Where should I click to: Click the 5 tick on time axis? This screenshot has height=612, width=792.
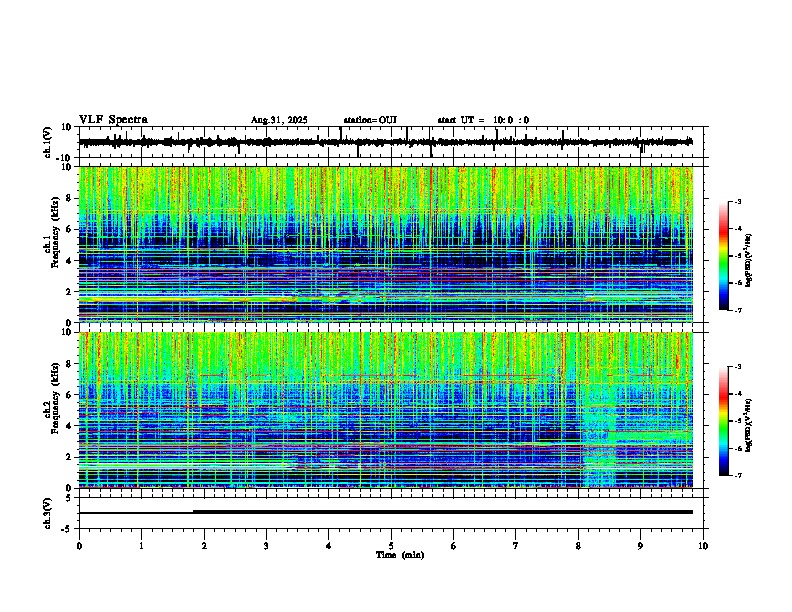pyautogui.click(x=391, y=546)
